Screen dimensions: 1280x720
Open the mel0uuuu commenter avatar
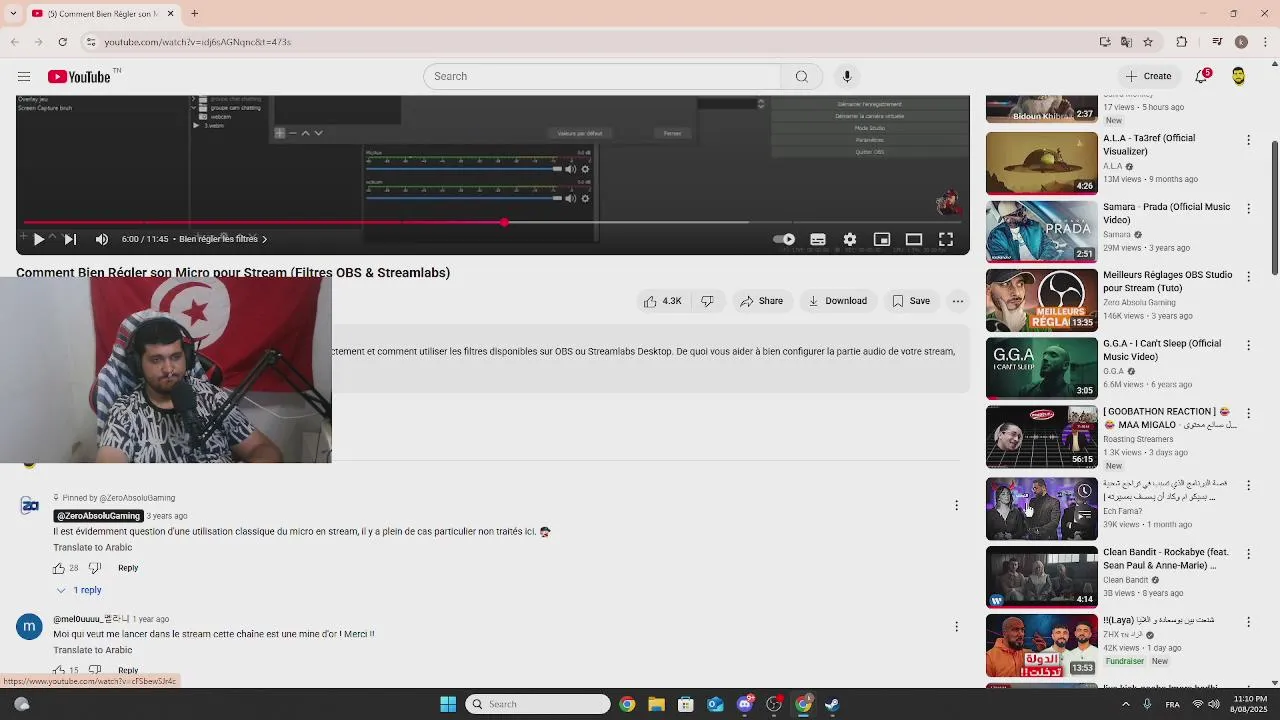tap(29, 626)
